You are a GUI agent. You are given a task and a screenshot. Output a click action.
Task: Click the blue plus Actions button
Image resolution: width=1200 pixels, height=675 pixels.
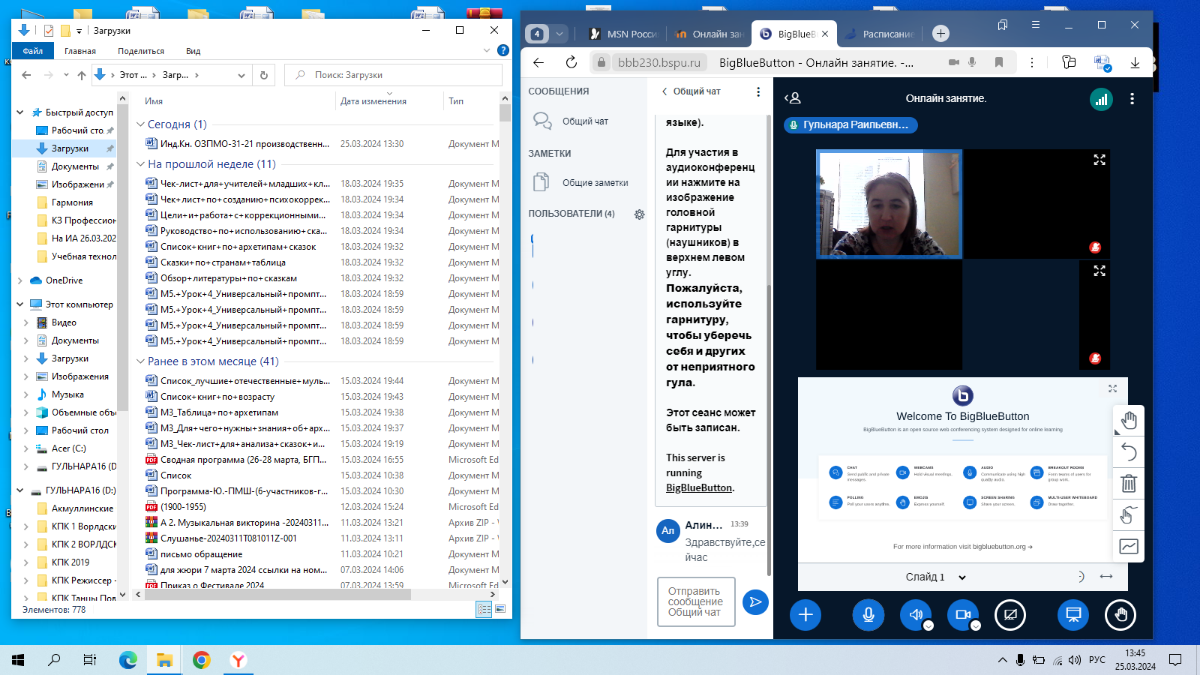806,615
